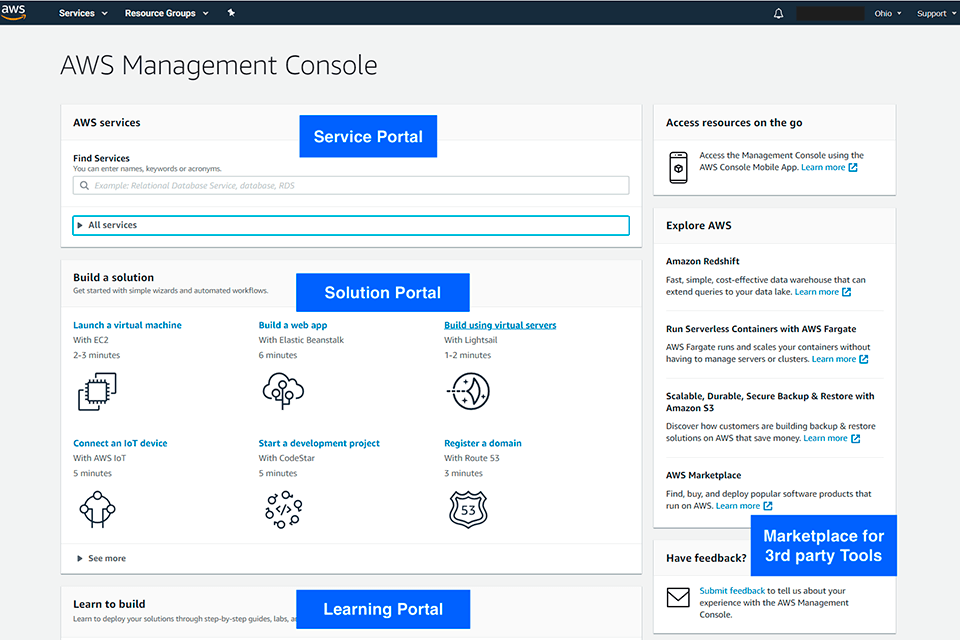
Task: Click Learn more for Console Mobile App
Action: (823, 168)
